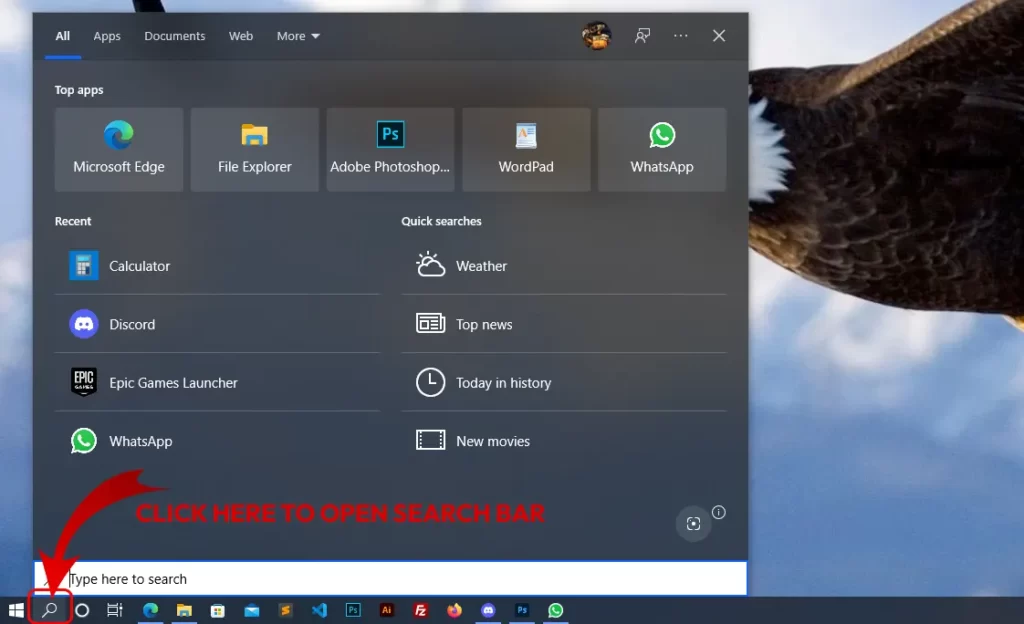The width and height of the screenshot is (1024, 624).
Task: Open Visual Studio Code from the taskbar
Action: click(319, 610)
